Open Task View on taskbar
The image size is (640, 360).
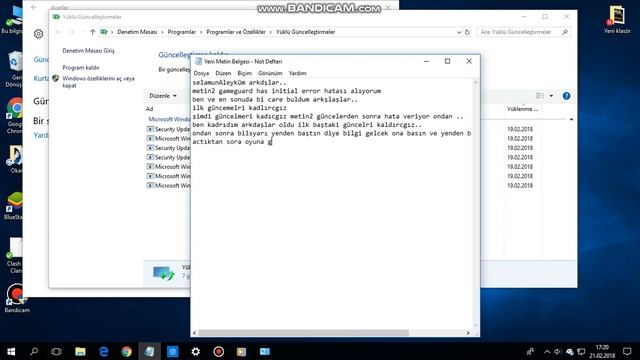pyautogui.click(x=56, y=351)
